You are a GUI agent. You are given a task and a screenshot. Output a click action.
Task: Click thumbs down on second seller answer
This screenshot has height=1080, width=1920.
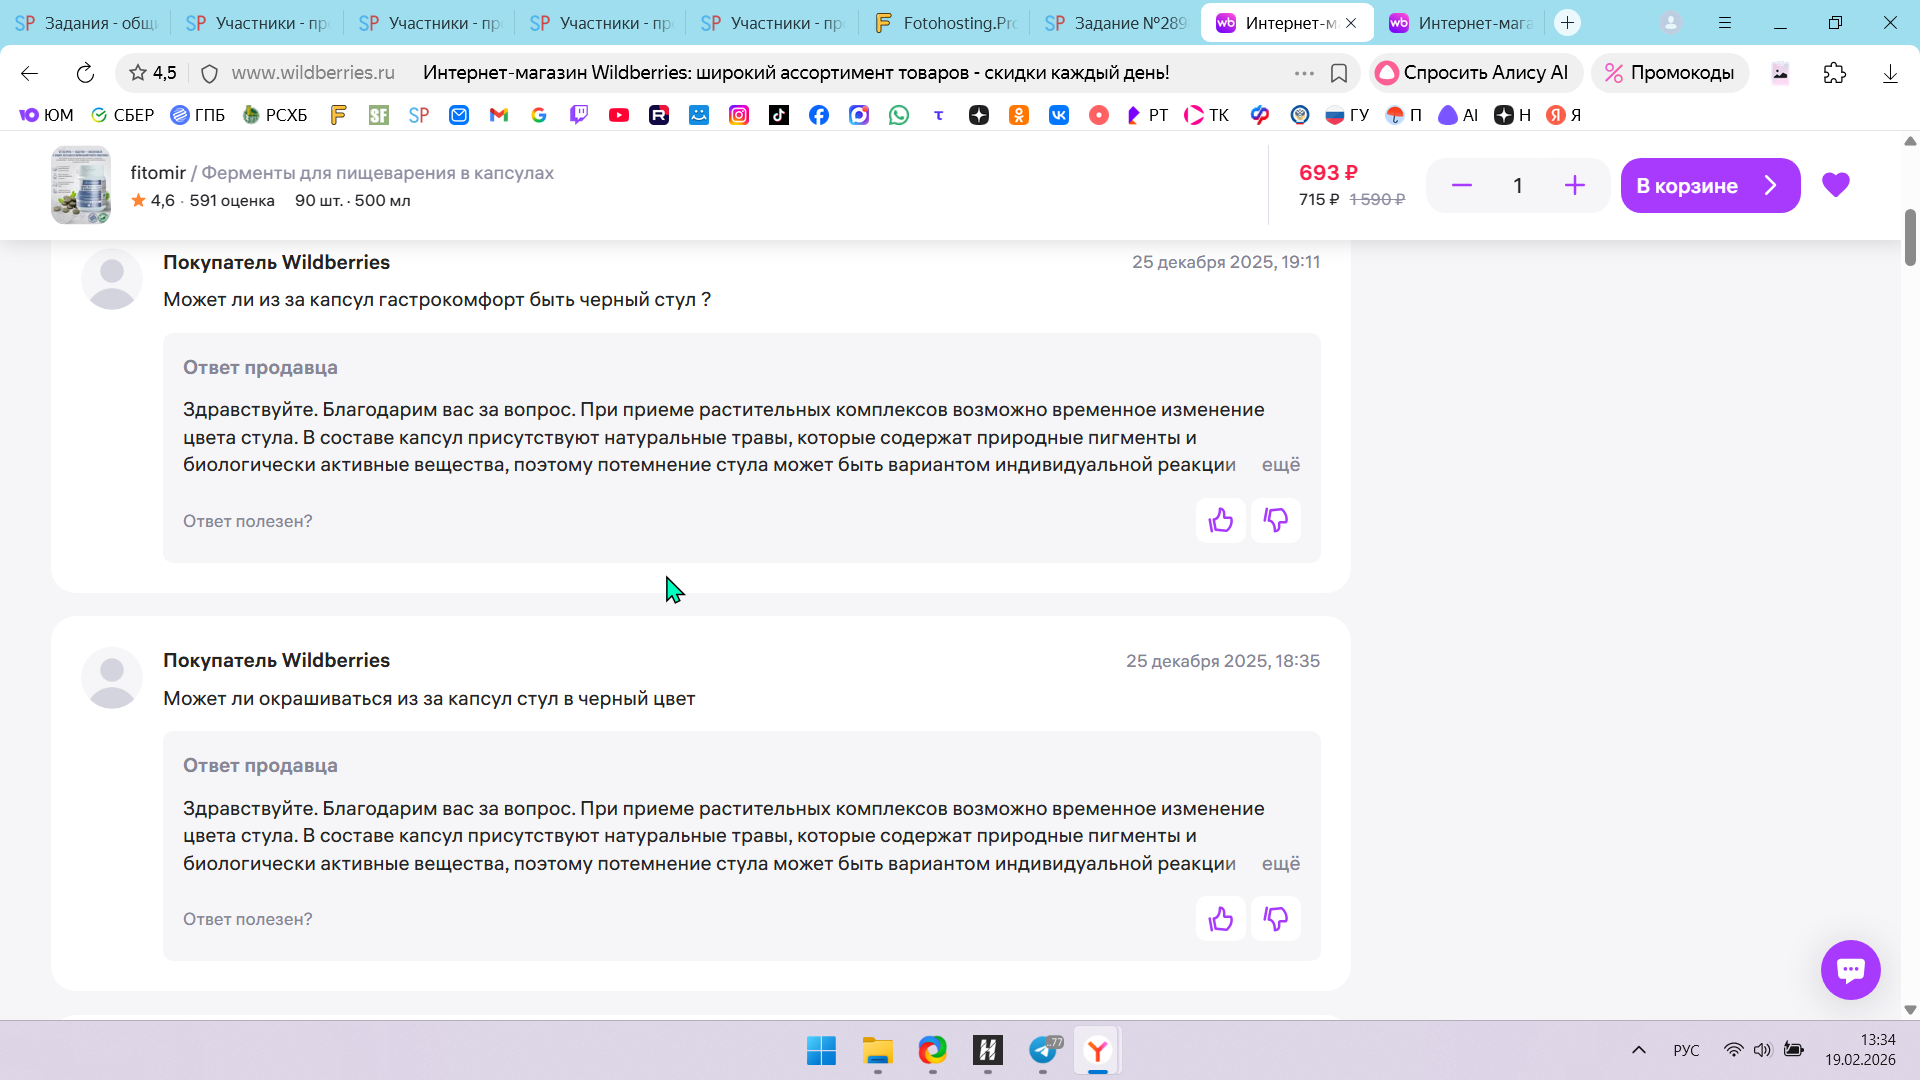tap(1275, 919)
